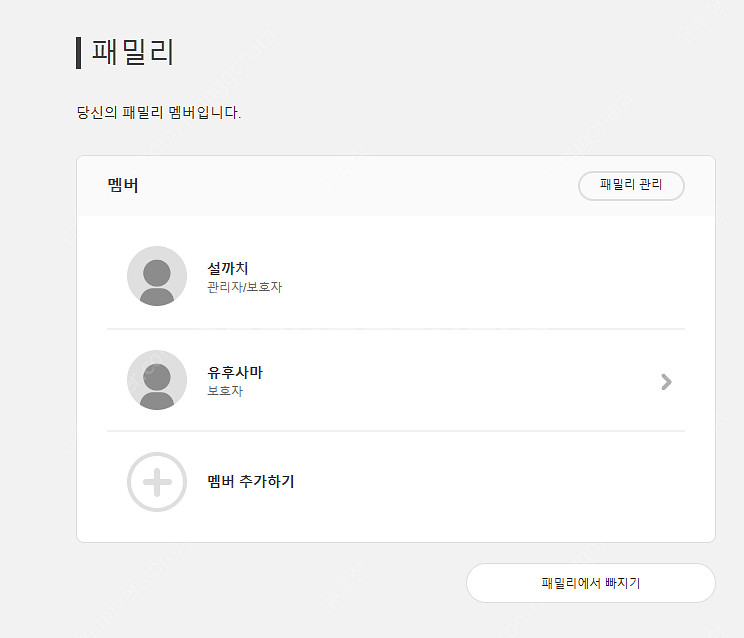Screen dimensions: 744x638
Task: Open the 패밀리 관리 button
Action: pos(631,185)
